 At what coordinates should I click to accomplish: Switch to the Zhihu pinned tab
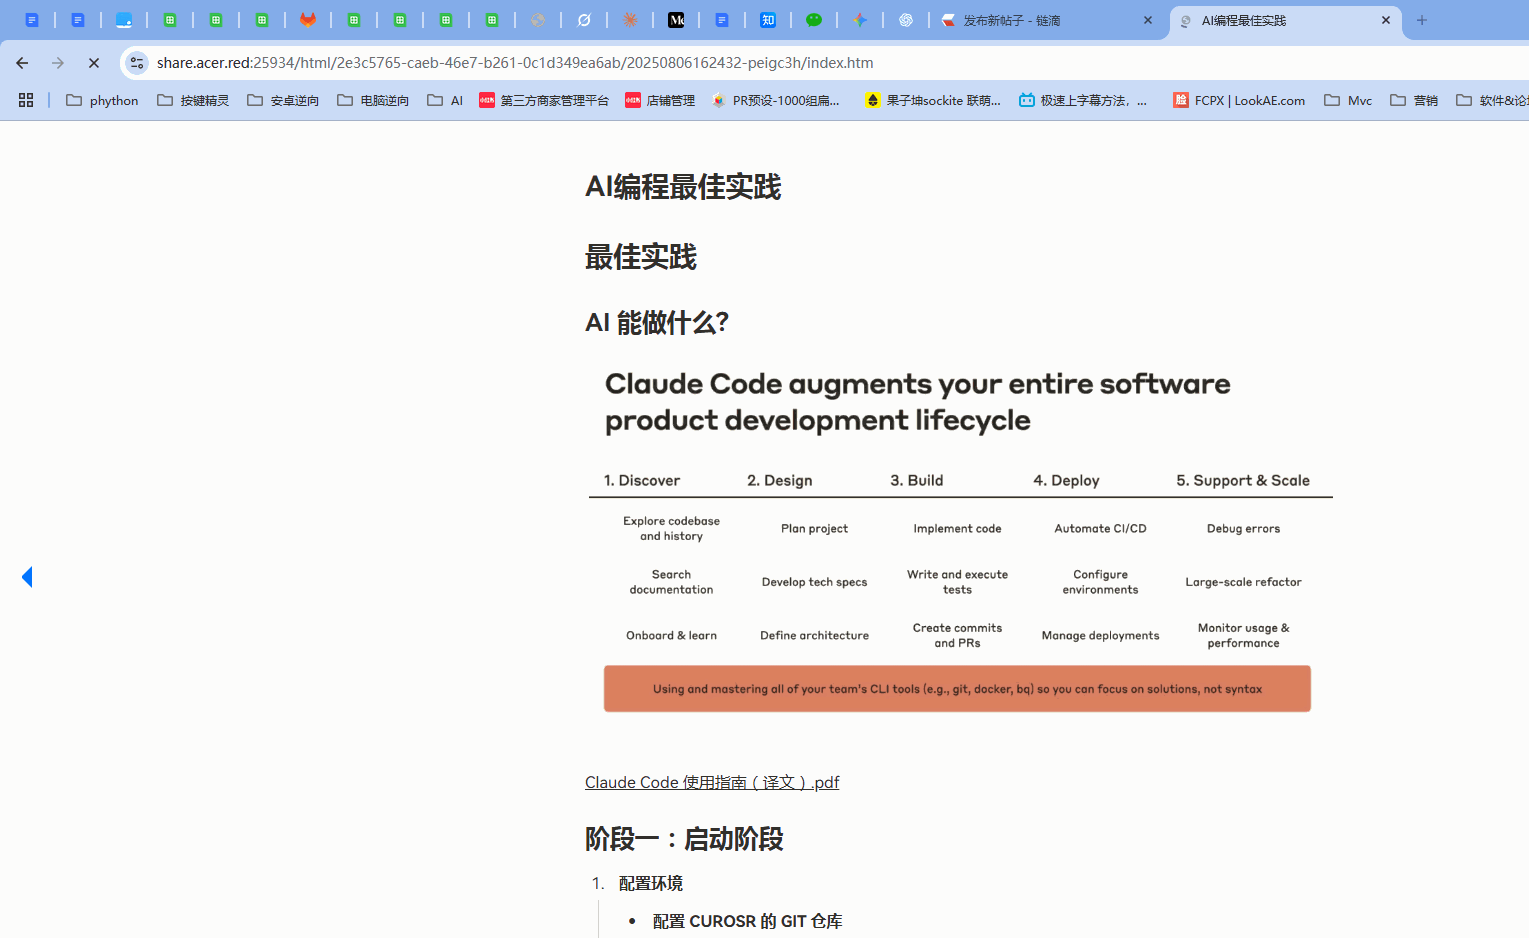click(x=768, y=20)
